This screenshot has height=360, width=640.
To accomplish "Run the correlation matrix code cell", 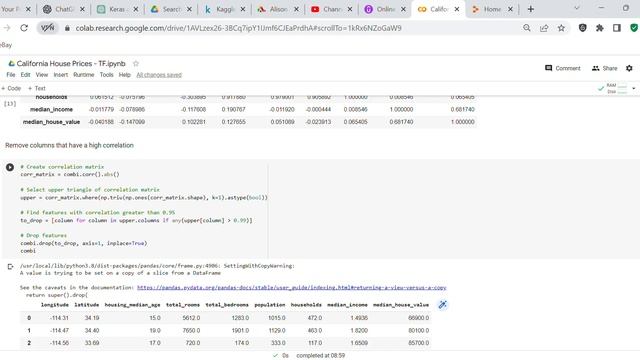I will (x=10, y=167).
